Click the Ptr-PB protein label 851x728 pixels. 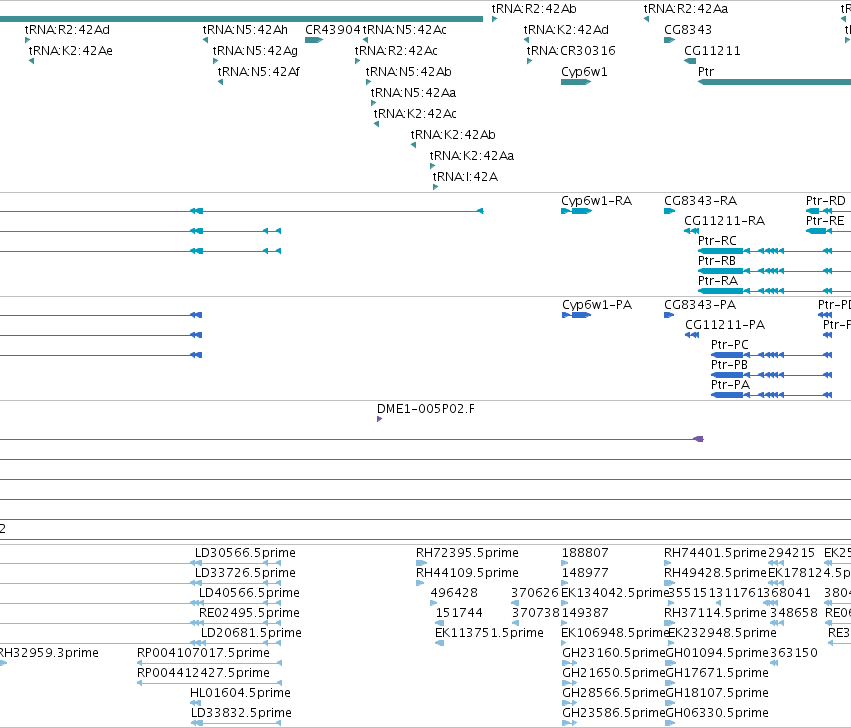(x=729, y=365)
